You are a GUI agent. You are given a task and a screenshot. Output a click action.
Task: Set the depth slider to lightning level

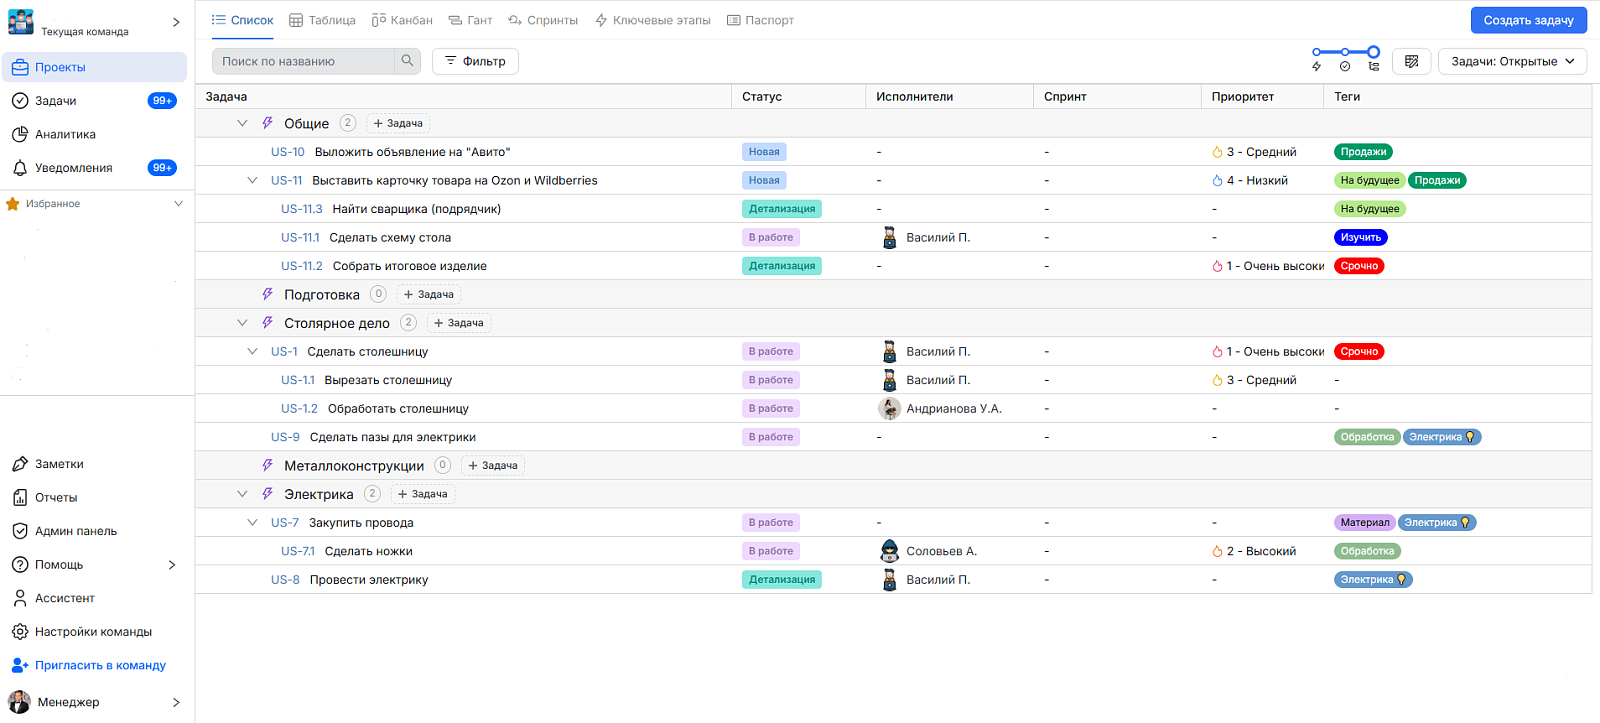[1317, 52]
